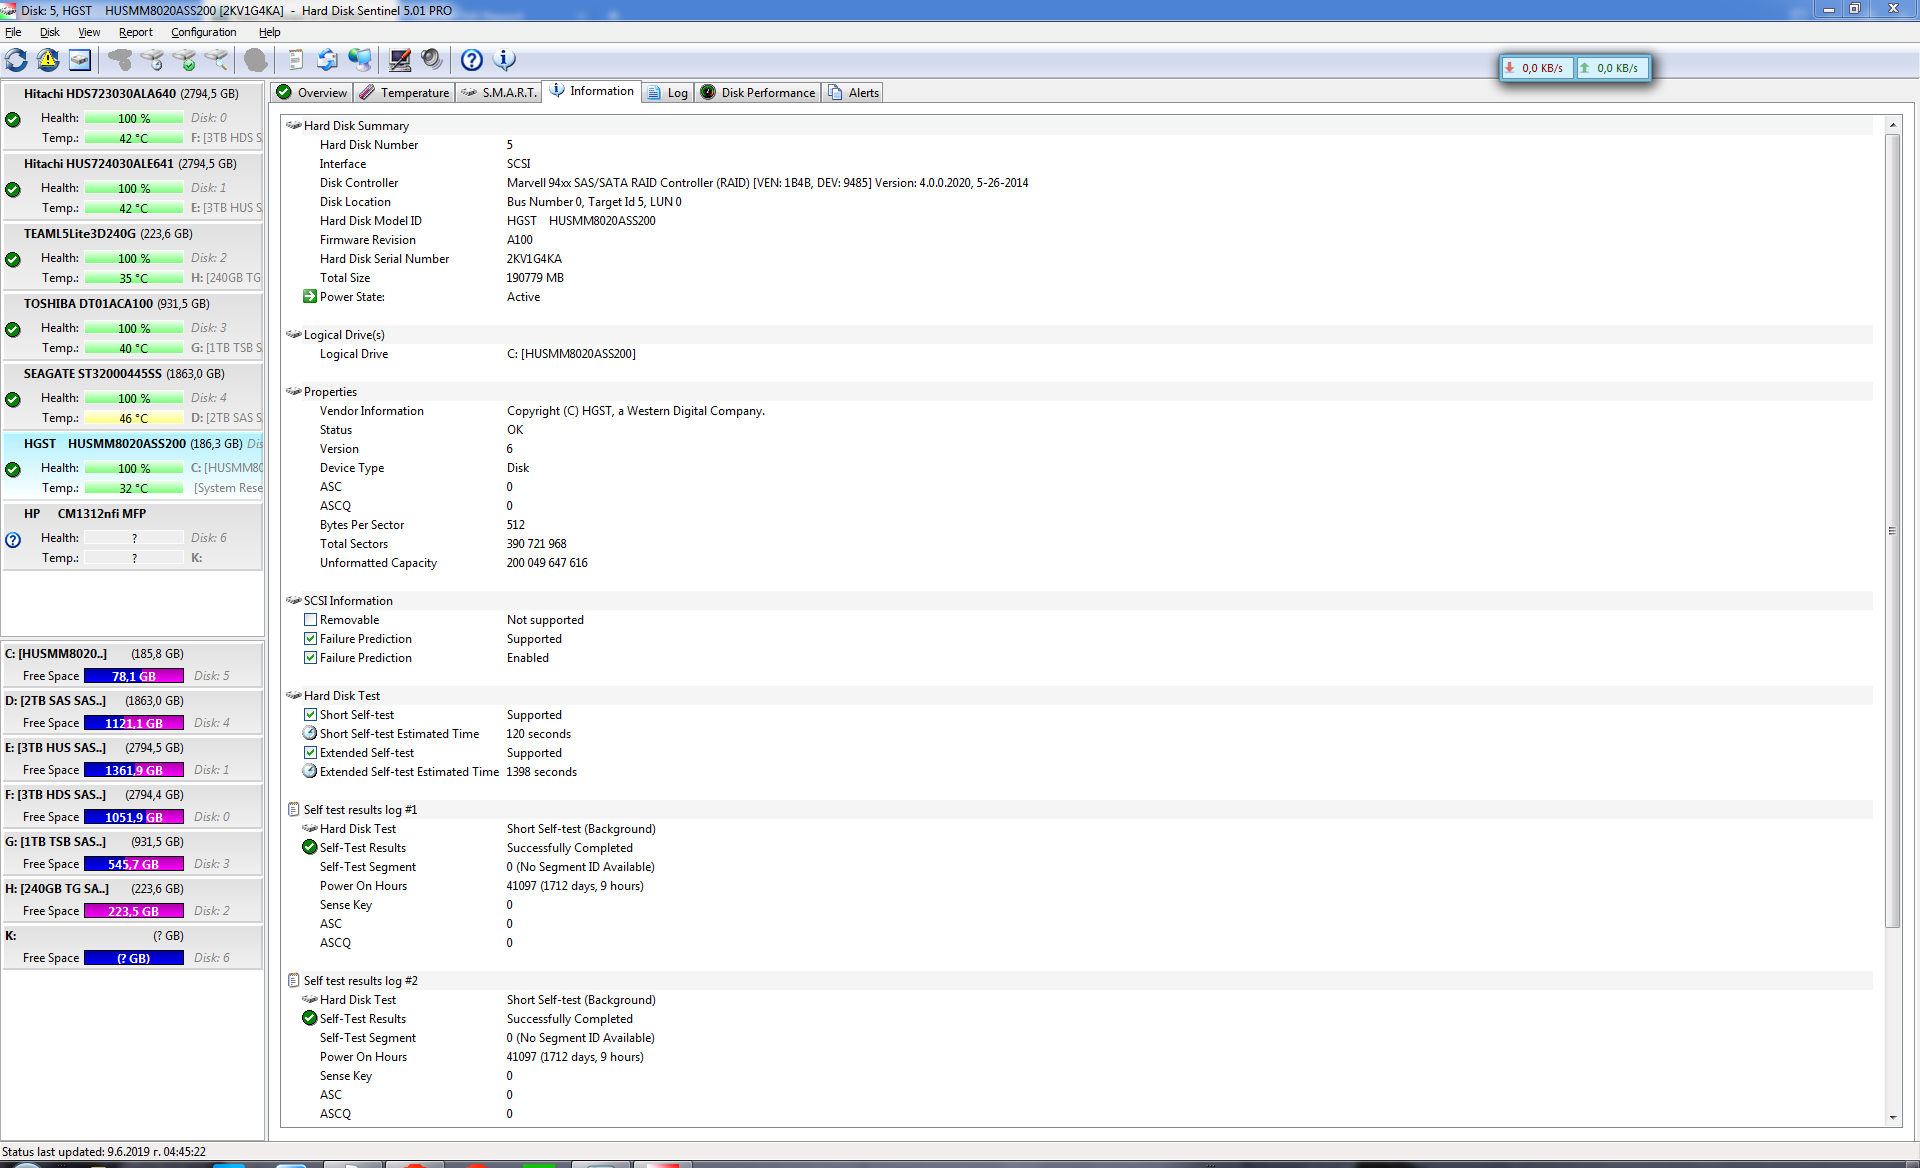Viewport: 1920px width, 1168px height.
Task: Click unknown status icon for HP CM1312nfi MFP
Action: point(13,540)
